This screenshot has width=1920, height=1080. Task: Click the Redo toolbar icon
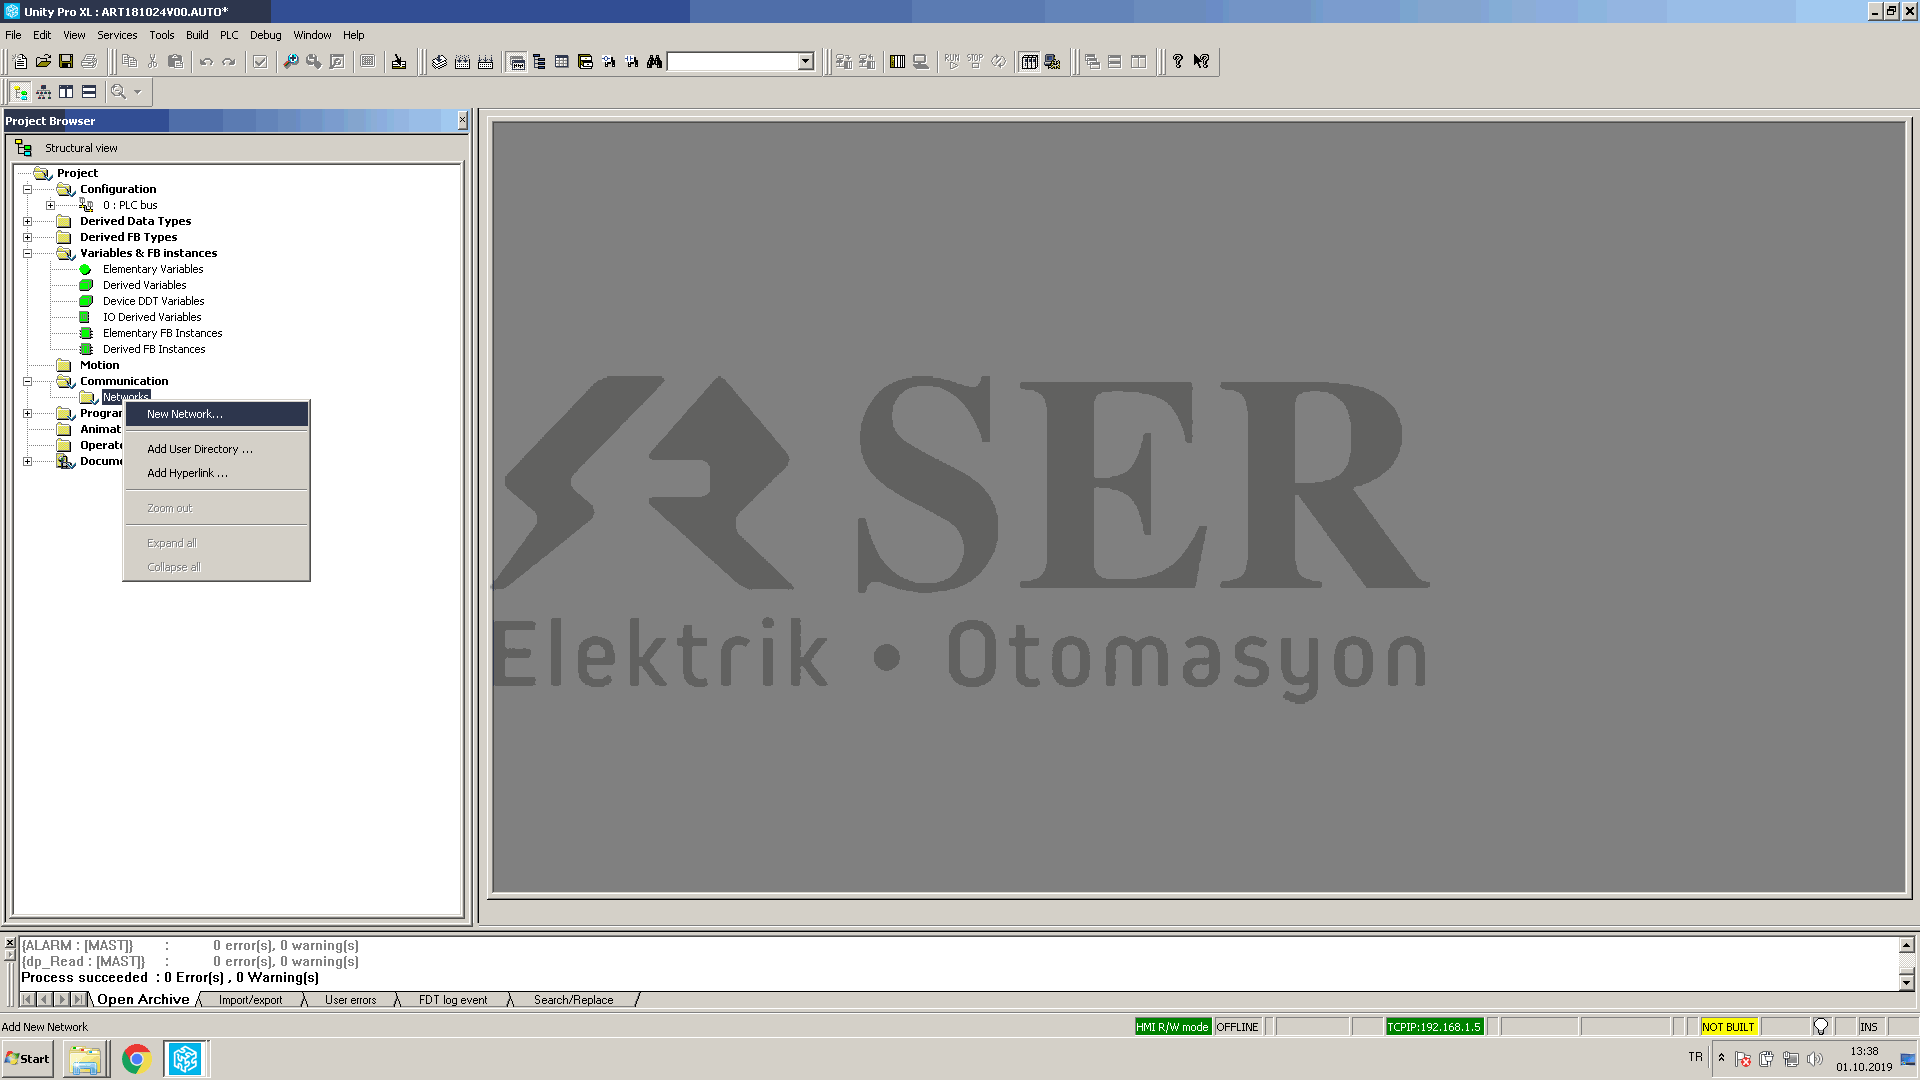pos(228,61)
